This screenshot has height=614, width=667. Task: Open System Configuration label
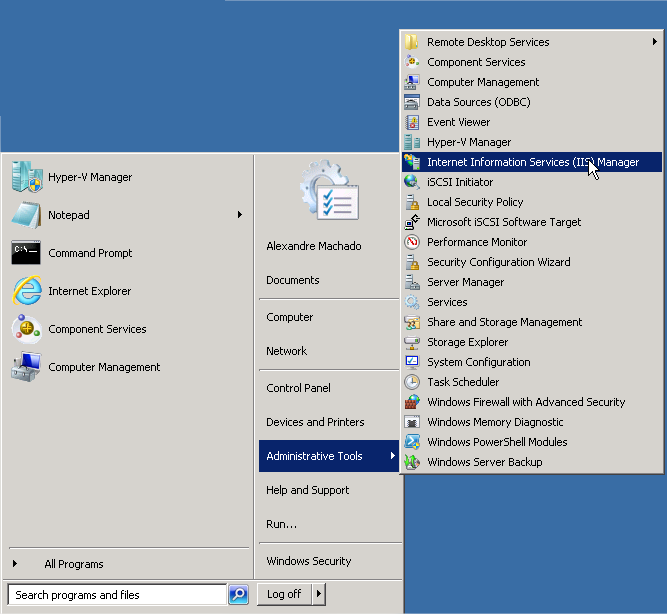coord(479,362)
